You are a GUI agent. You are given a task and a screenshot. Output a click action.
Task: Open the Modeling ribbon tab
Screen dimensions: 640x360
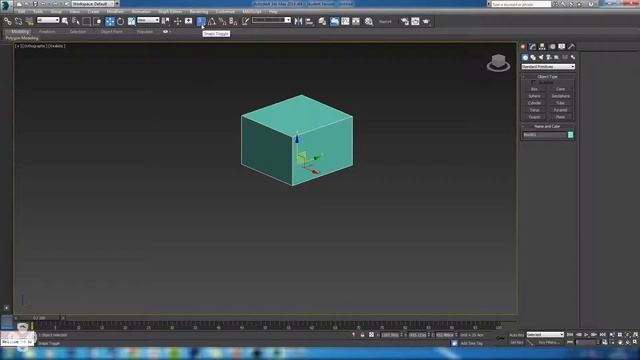(20, 31)
